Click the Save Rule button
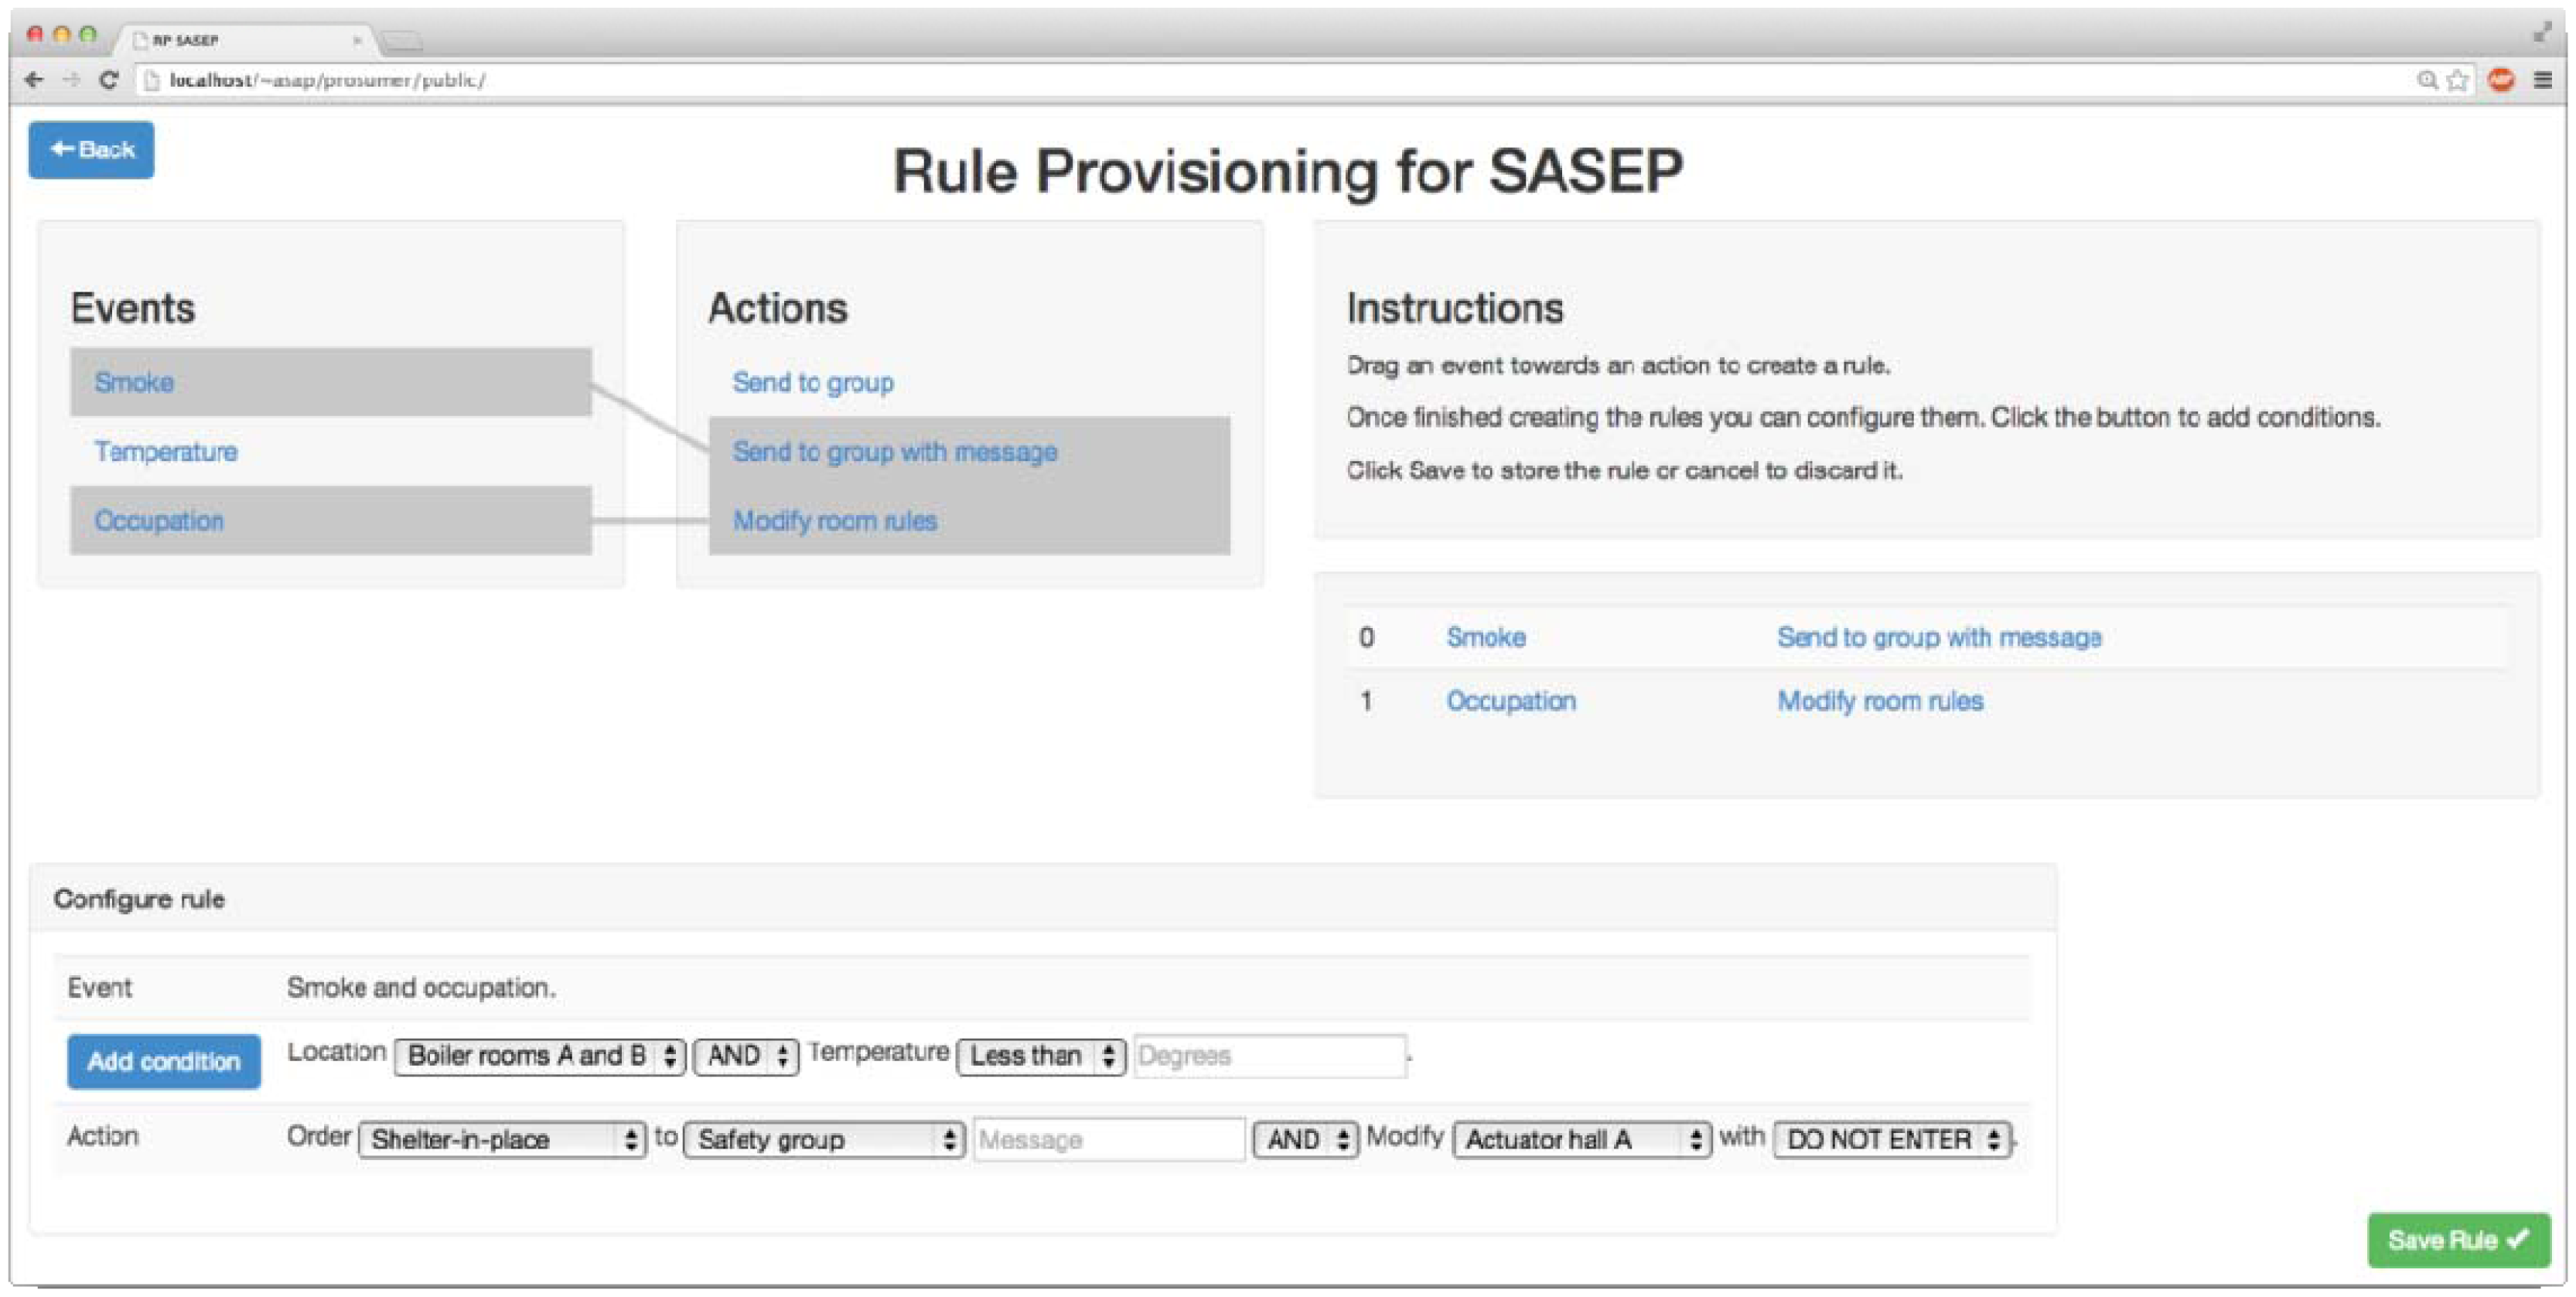Viewport: 2576px width, 1297px height. coord(2457,1240)
